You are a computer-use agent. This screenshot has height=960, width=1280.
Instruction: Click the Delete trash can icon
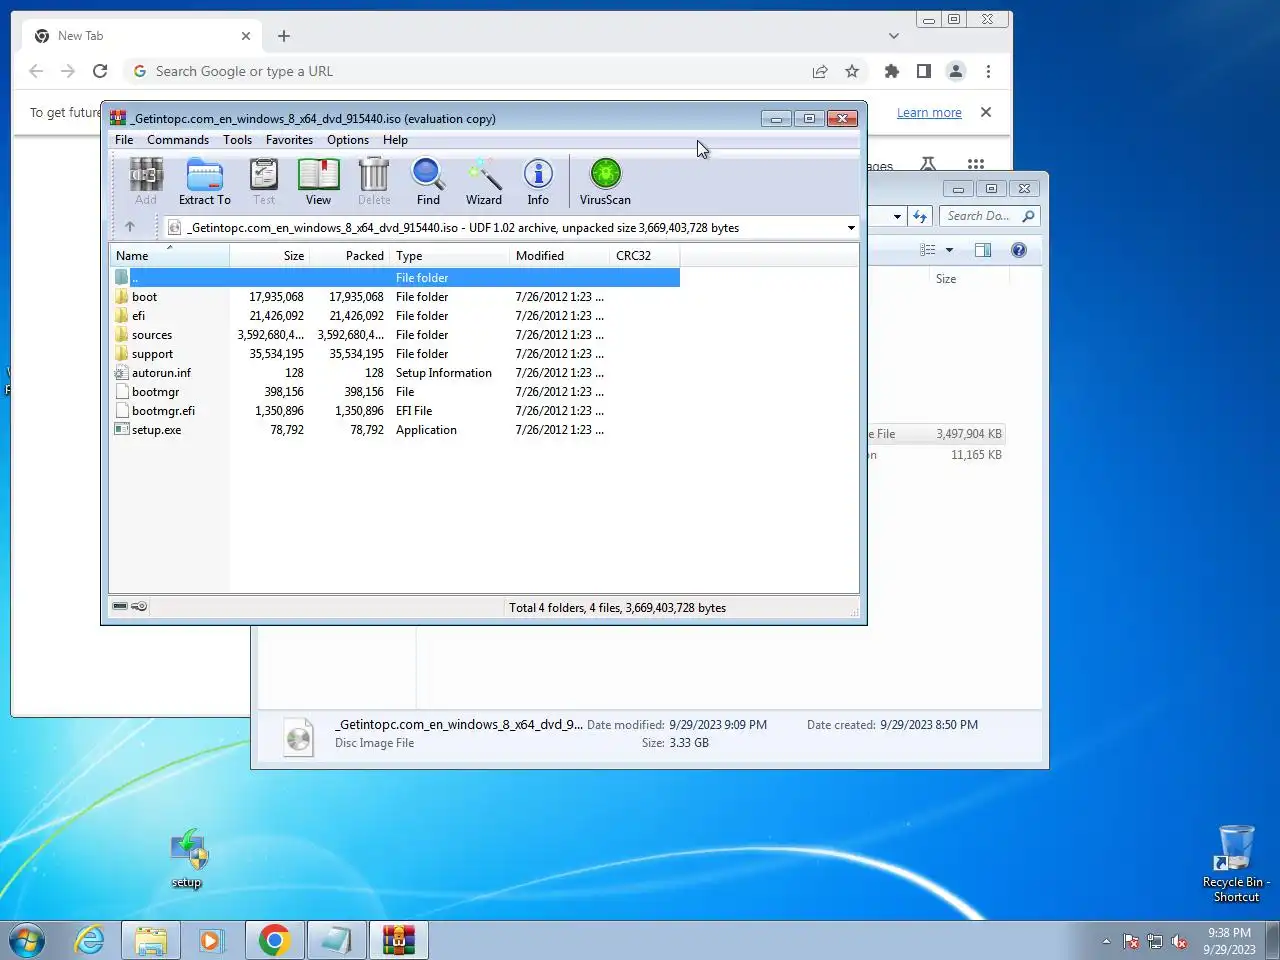pos(374,181)
